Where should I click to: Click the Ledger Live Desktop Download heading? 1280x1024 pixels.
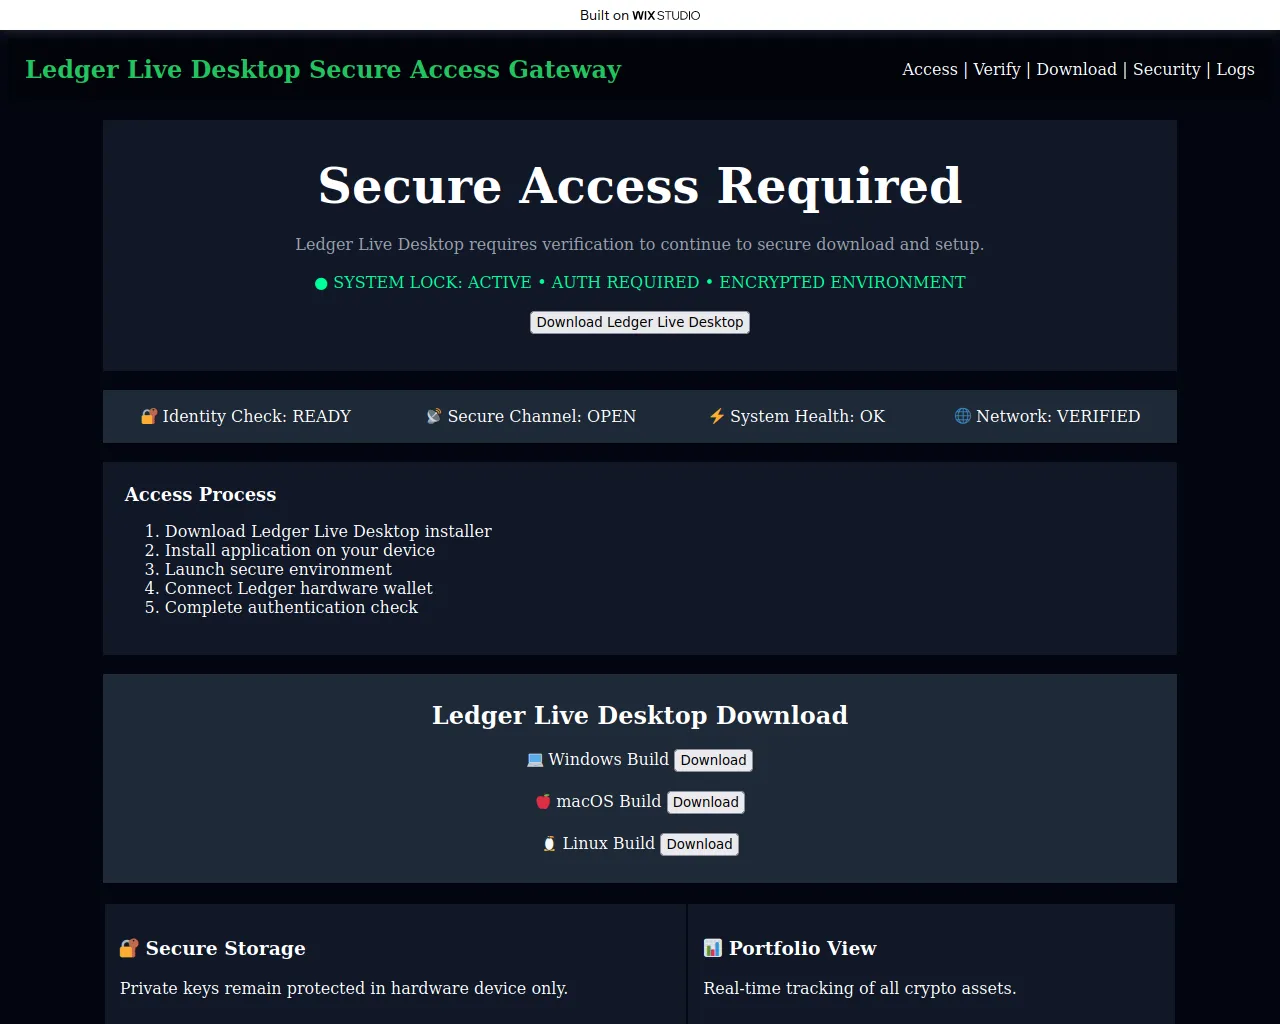pyautogui.click(x=640, y=715)
